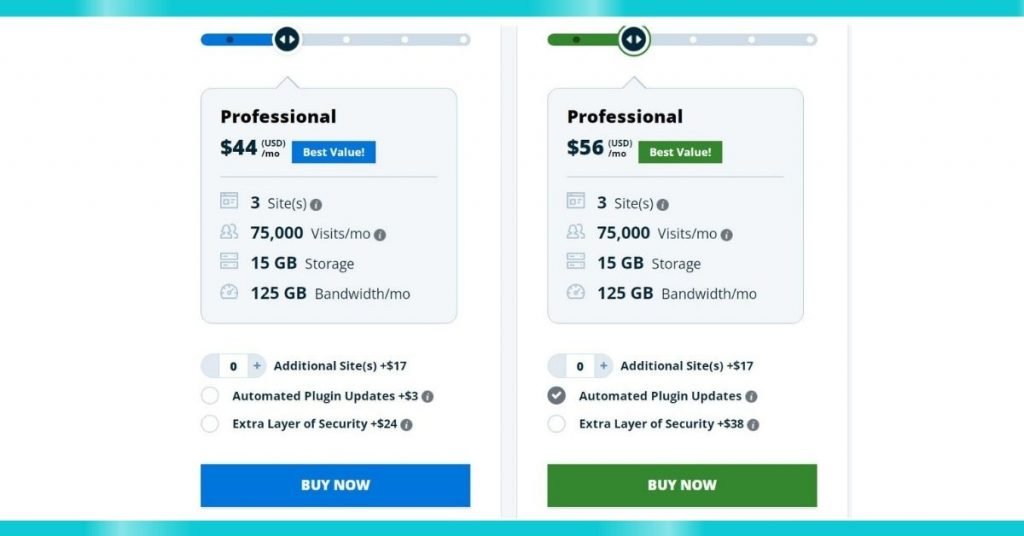Enable Extra Layer of Security +$24

[210, 424]
